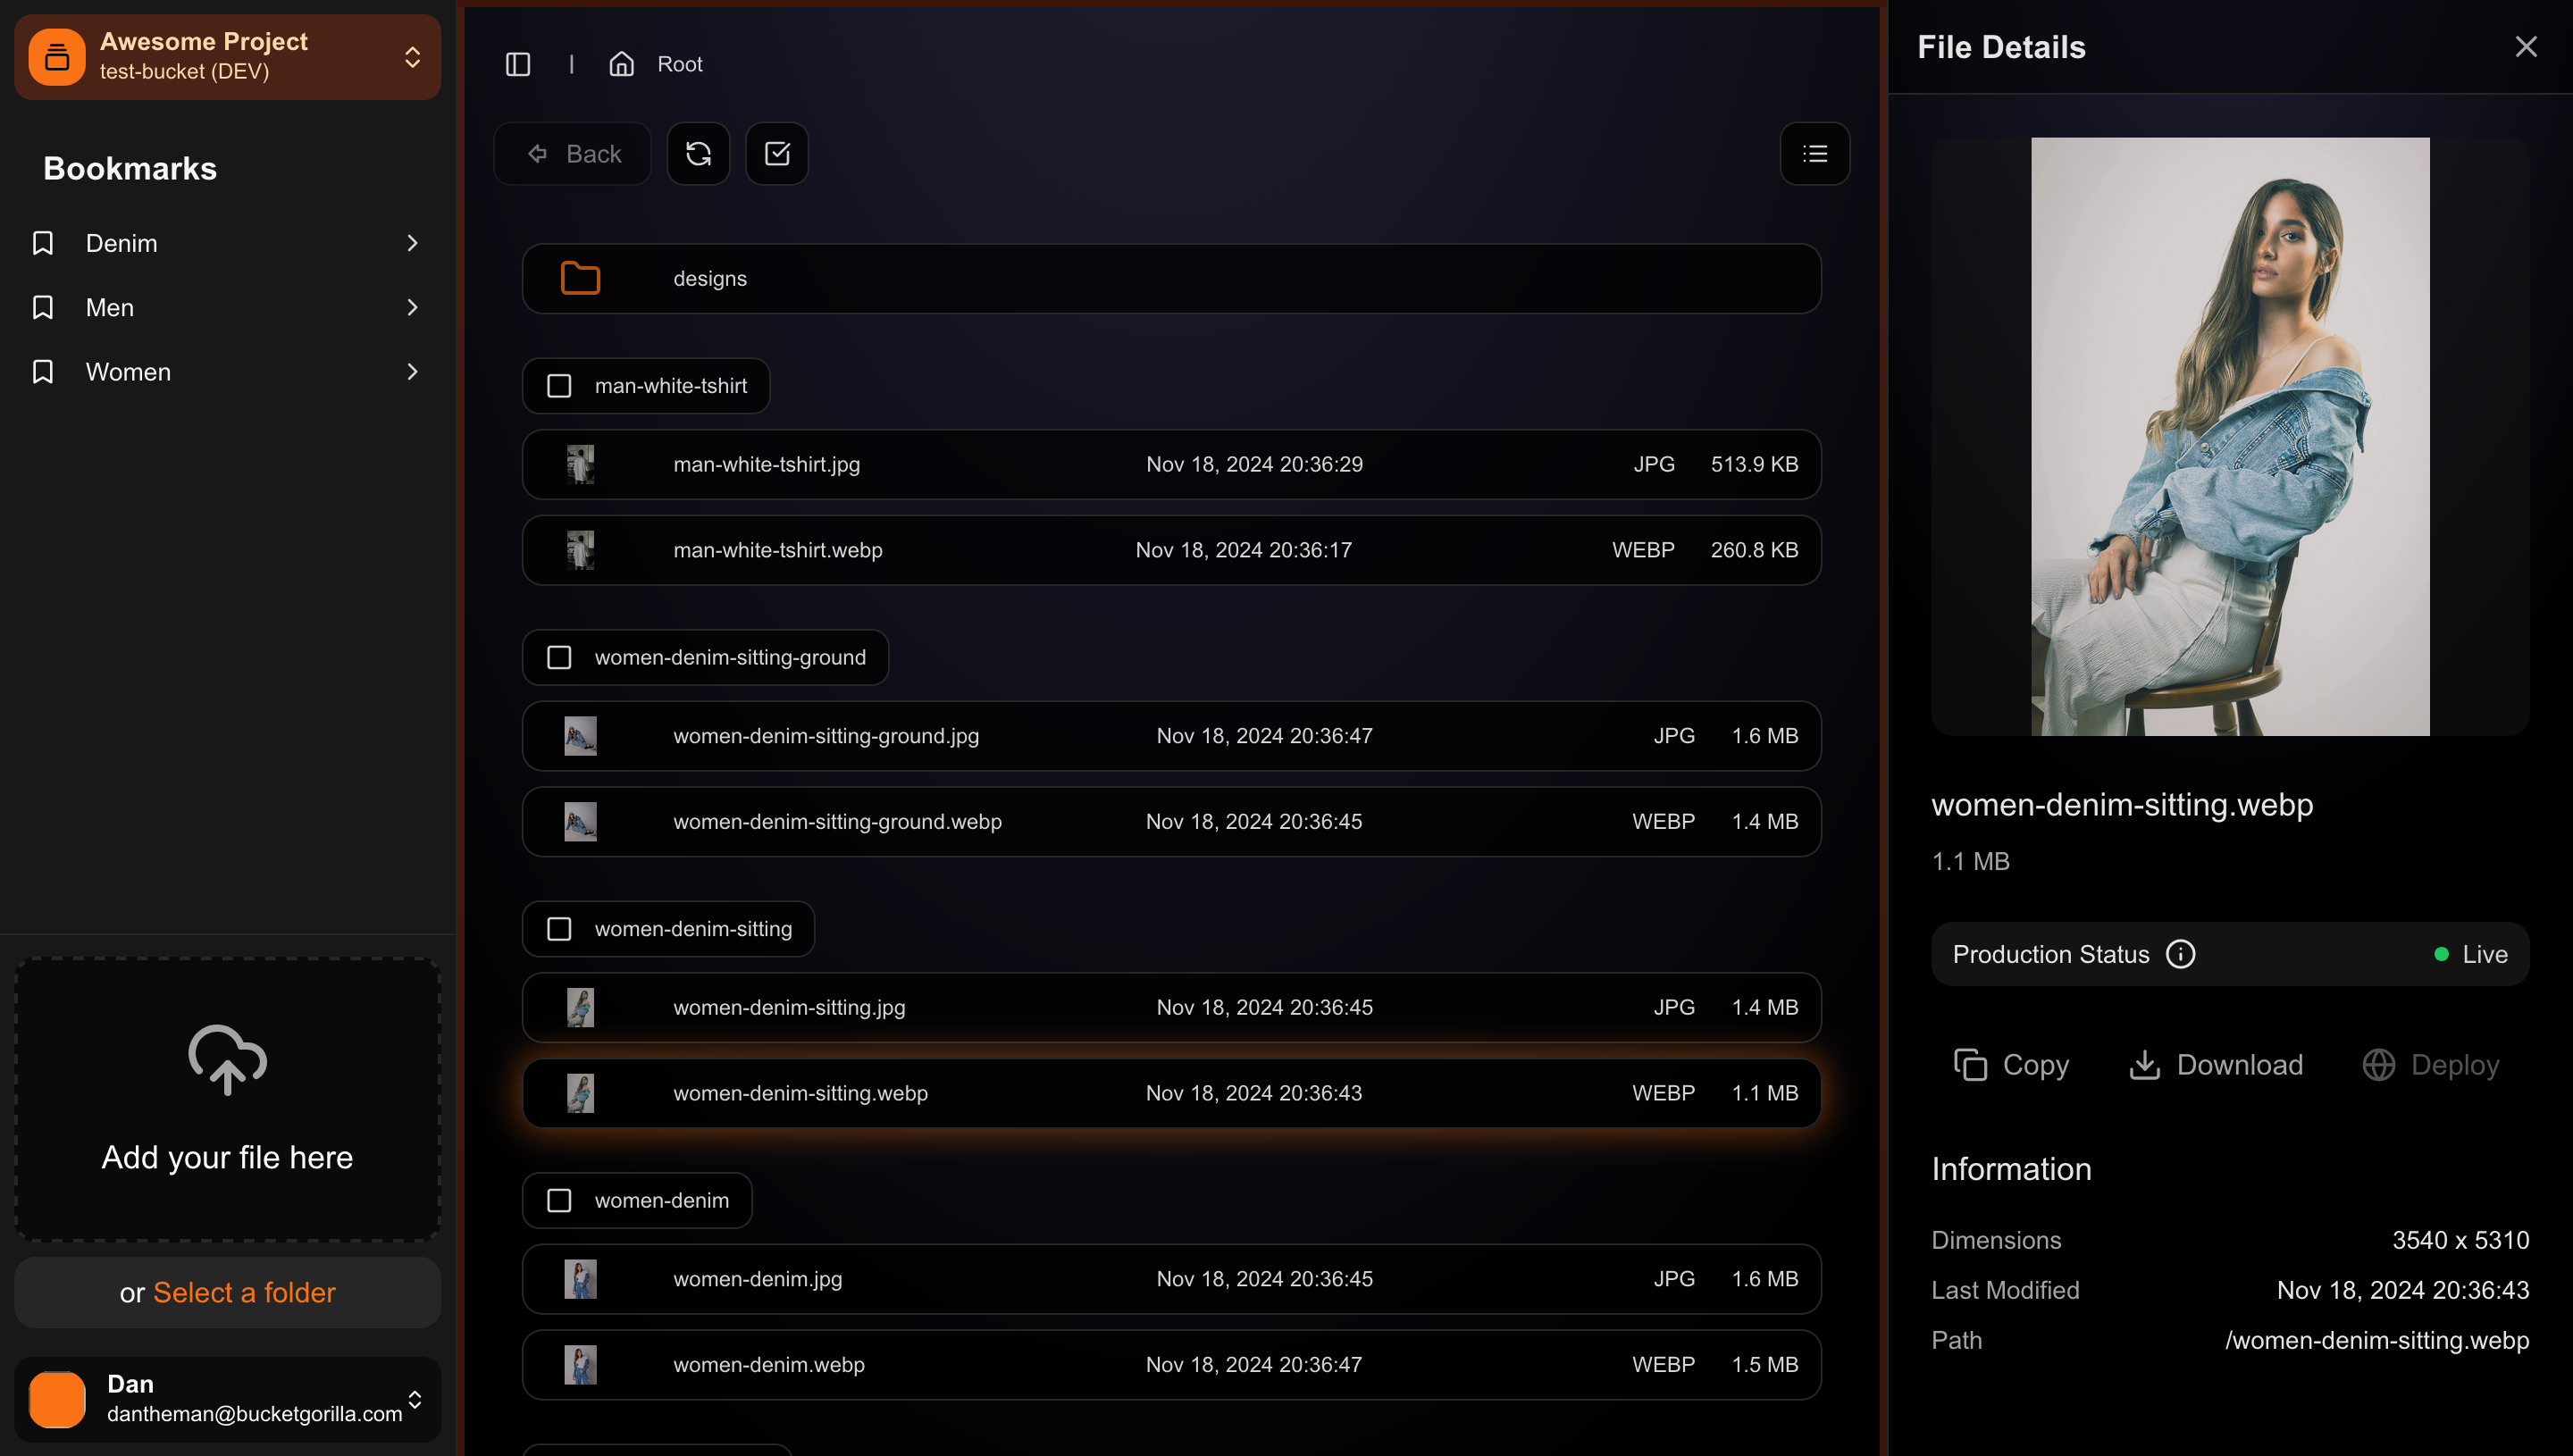Viewport: 2573px width, 1456px height.
Task: Click Dan's orange avatar
Action: (x=57, y=1399)
